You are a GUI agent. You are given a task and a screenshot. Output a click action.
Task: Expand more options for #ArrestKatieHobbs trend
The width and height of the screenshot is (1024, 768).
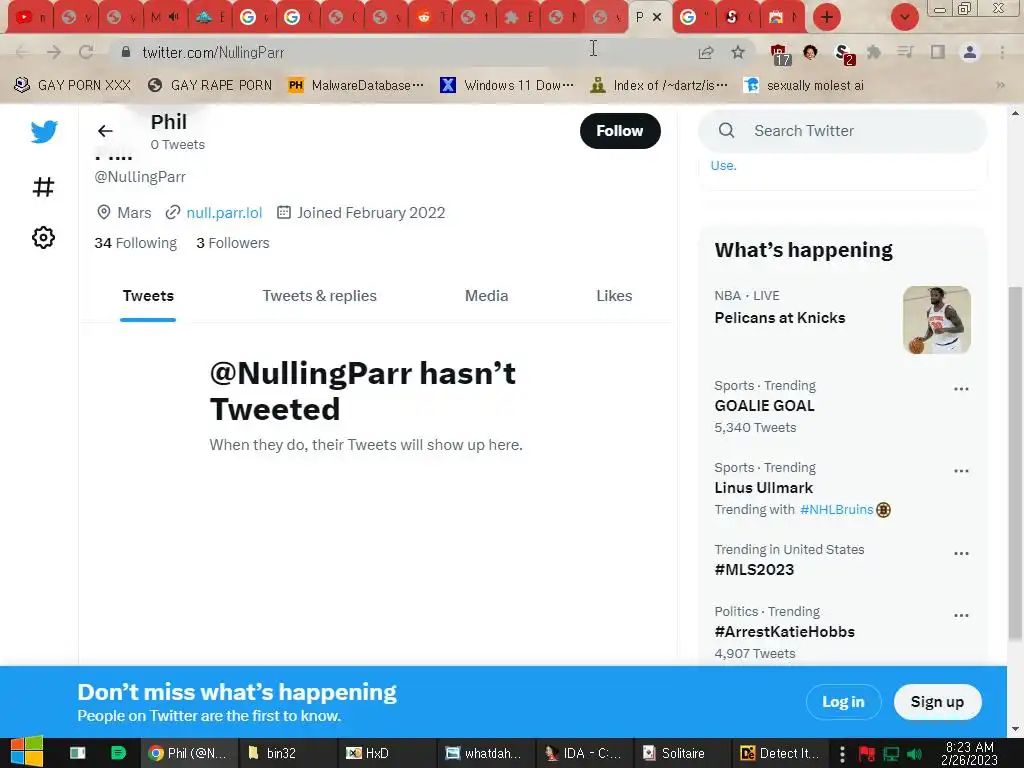pos(961,615)
